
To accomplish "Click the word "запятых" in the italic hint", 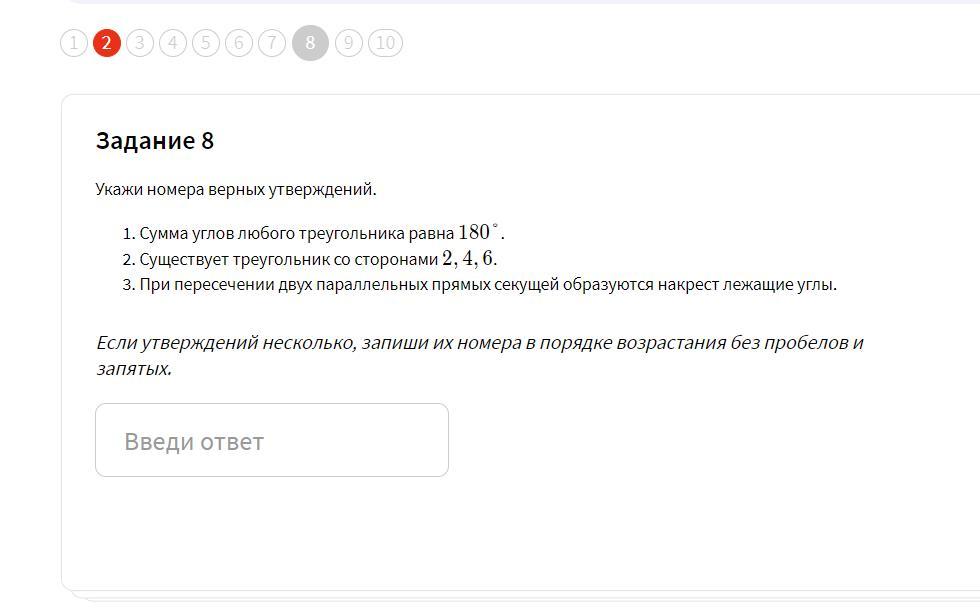I will (132, 369).
